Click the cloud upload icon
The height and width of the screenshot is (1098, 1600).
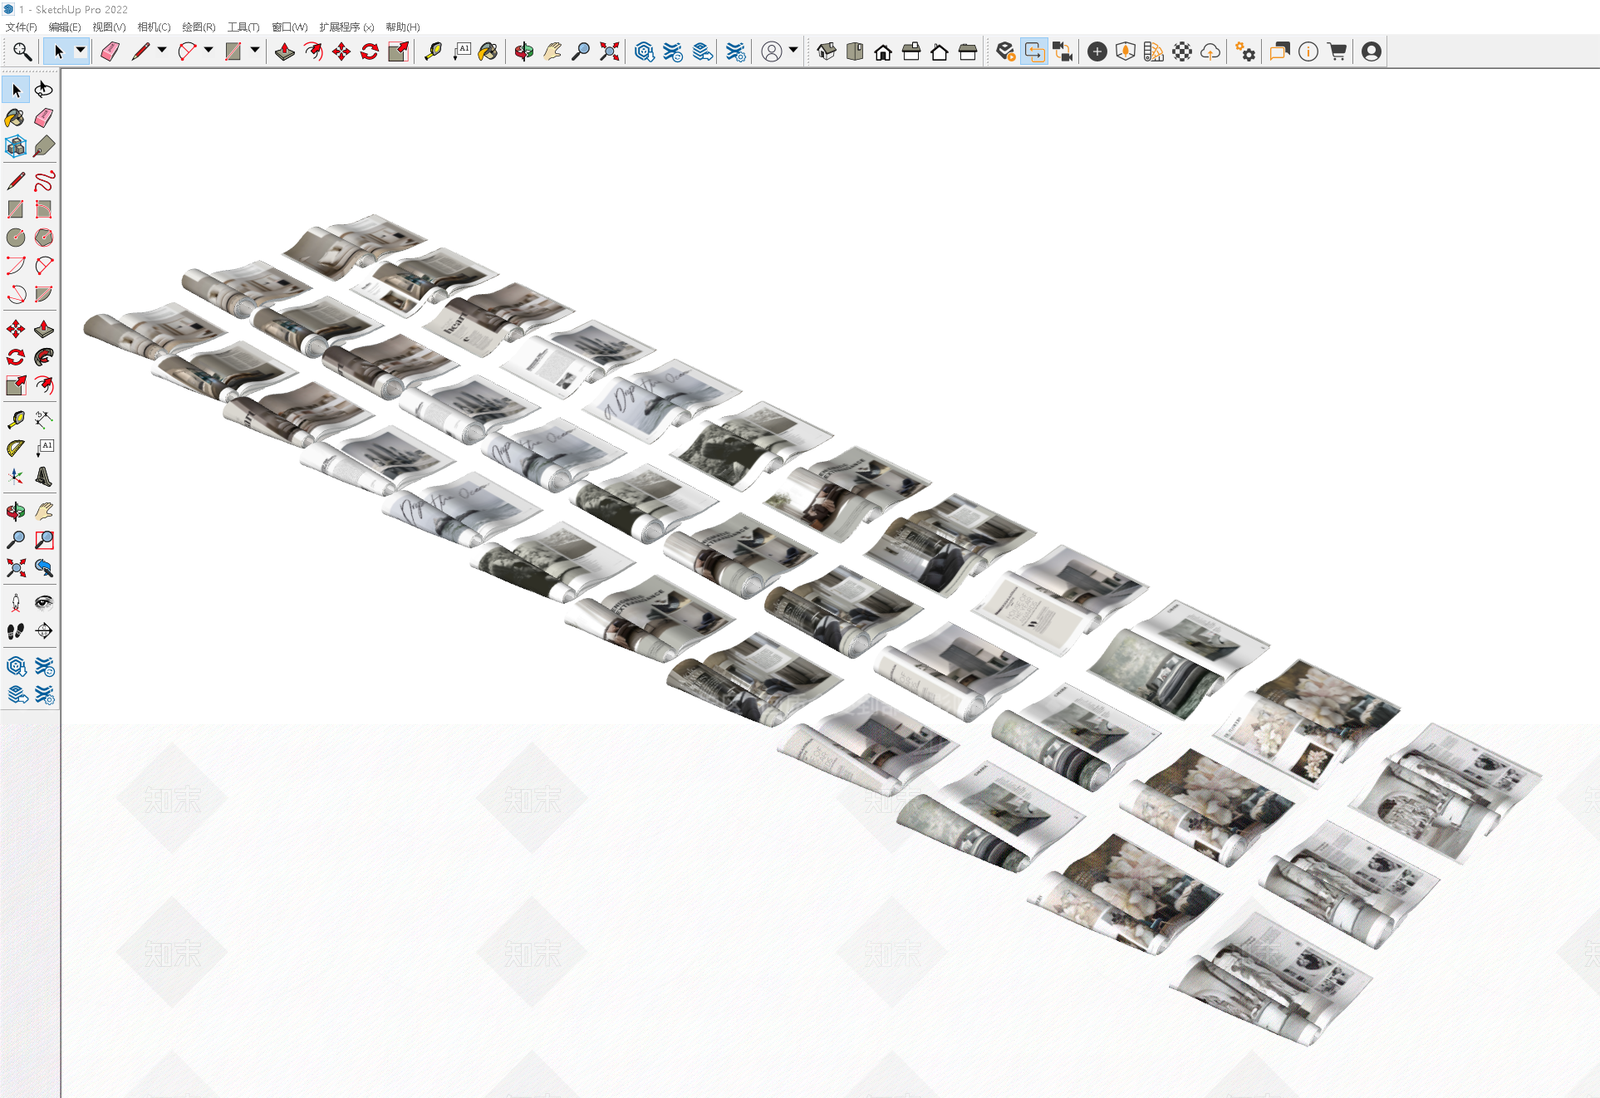1210,52
